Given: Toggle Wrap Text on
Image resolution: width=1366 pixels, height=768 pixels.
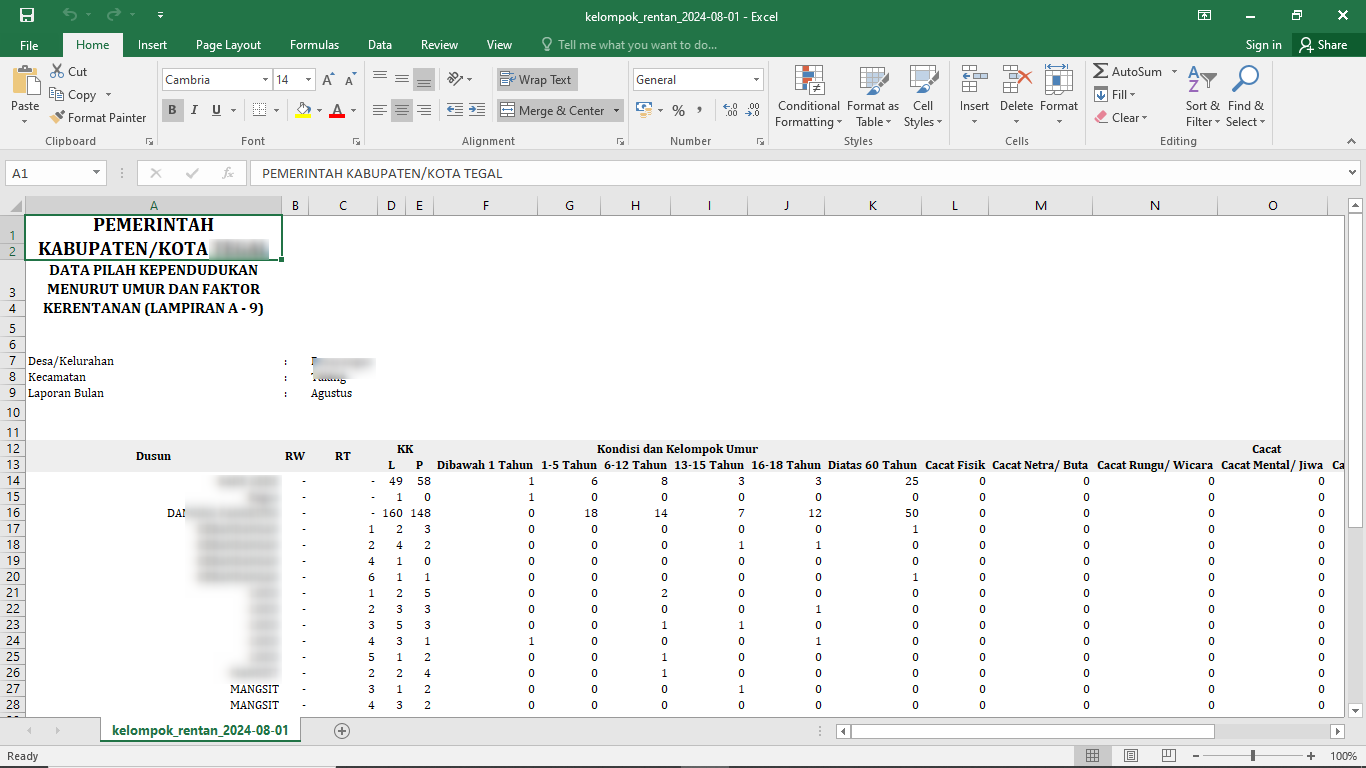Looking at the screenshot, I should pyautogui.click(x=537, y=80).
